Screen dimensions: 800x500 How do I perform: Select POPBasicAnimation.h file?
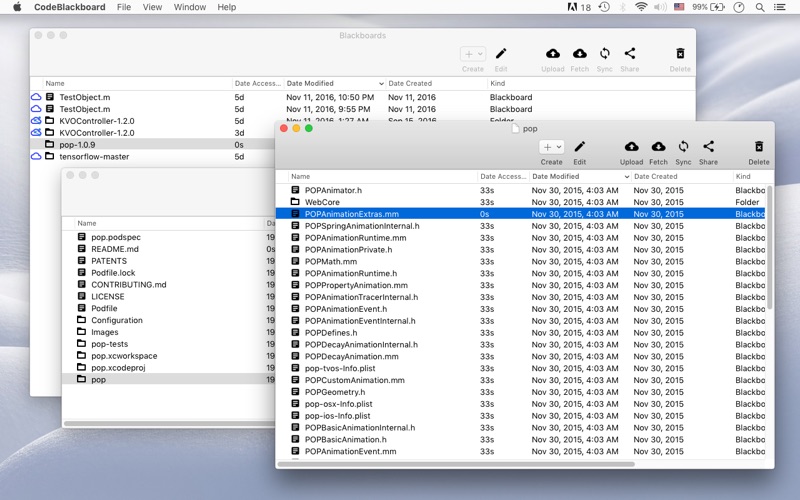point(520,439)
